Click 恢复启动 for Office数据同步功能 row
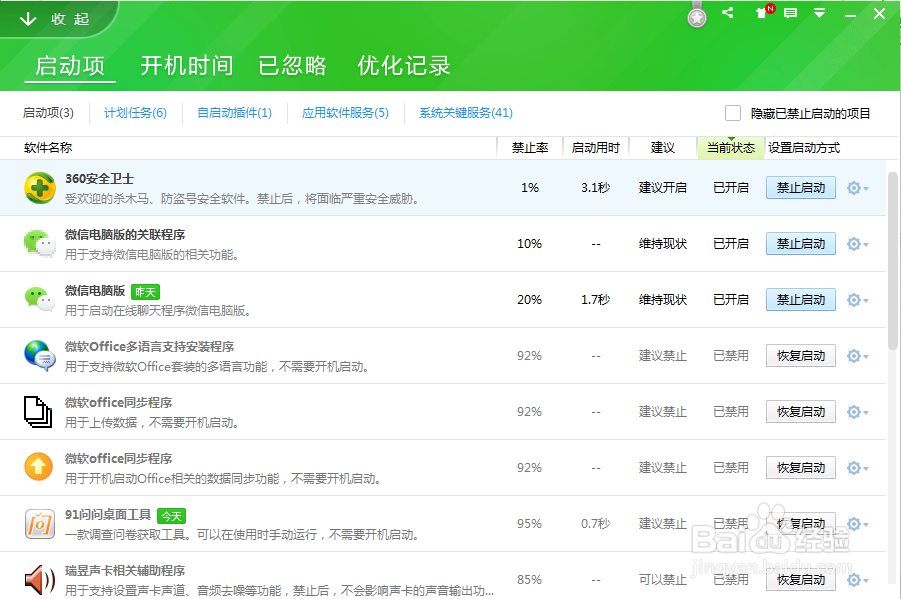Viewport: 901px width, 599px height. [x=800, y=467]
